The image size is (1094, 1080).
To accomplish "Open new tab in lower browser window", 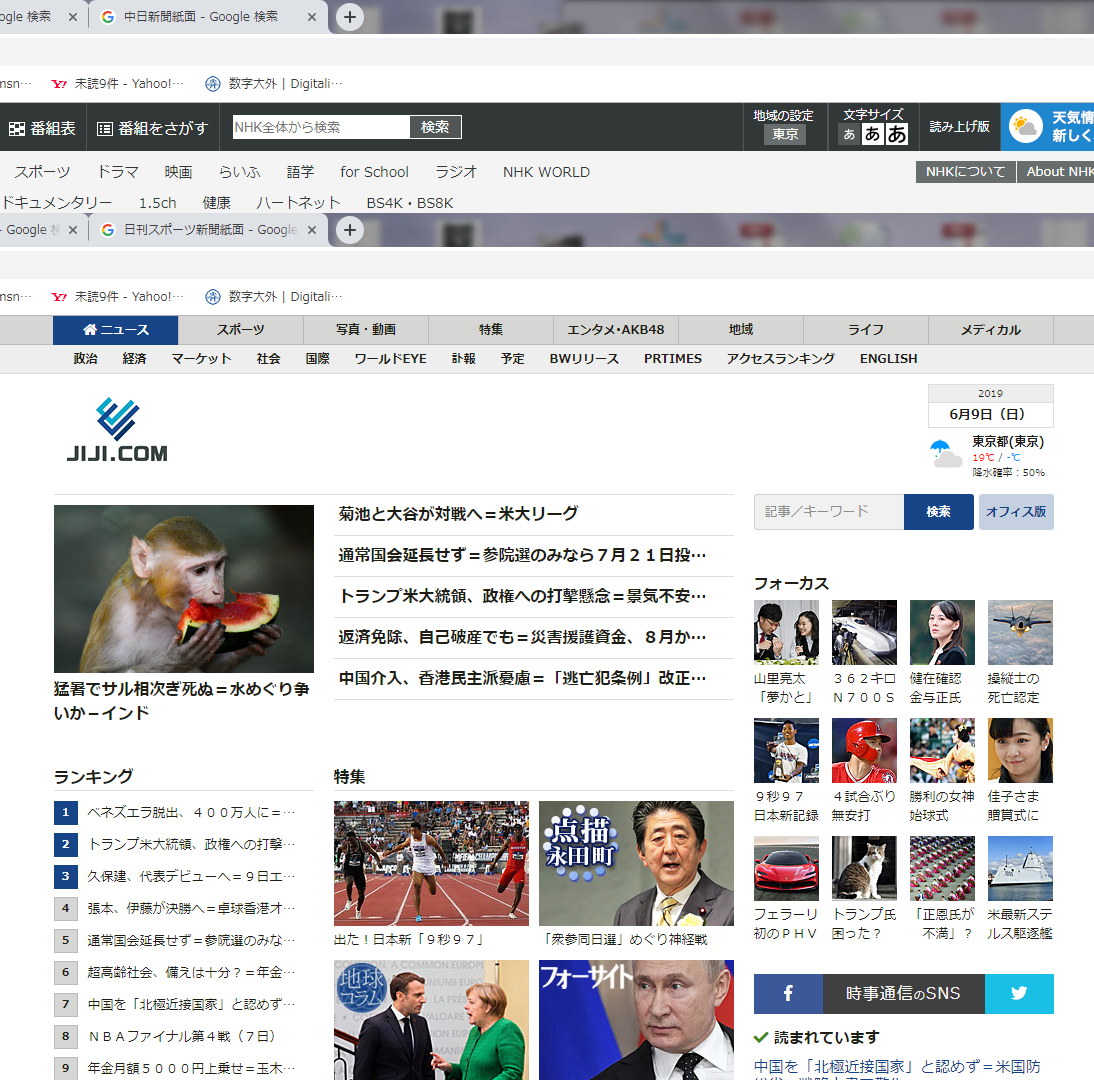I will [350, 230].
